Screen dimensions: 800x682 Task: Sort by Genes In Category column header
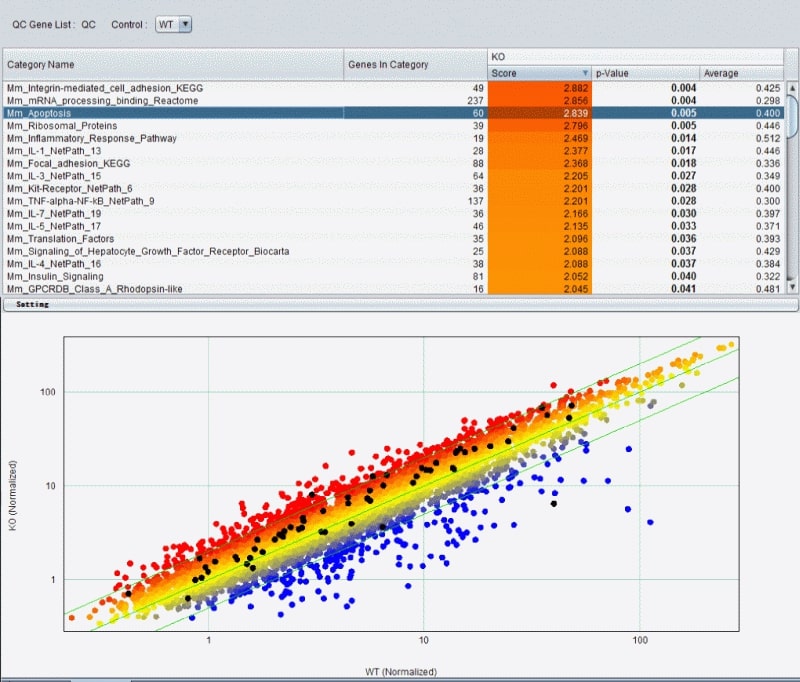tap(415, 65)
